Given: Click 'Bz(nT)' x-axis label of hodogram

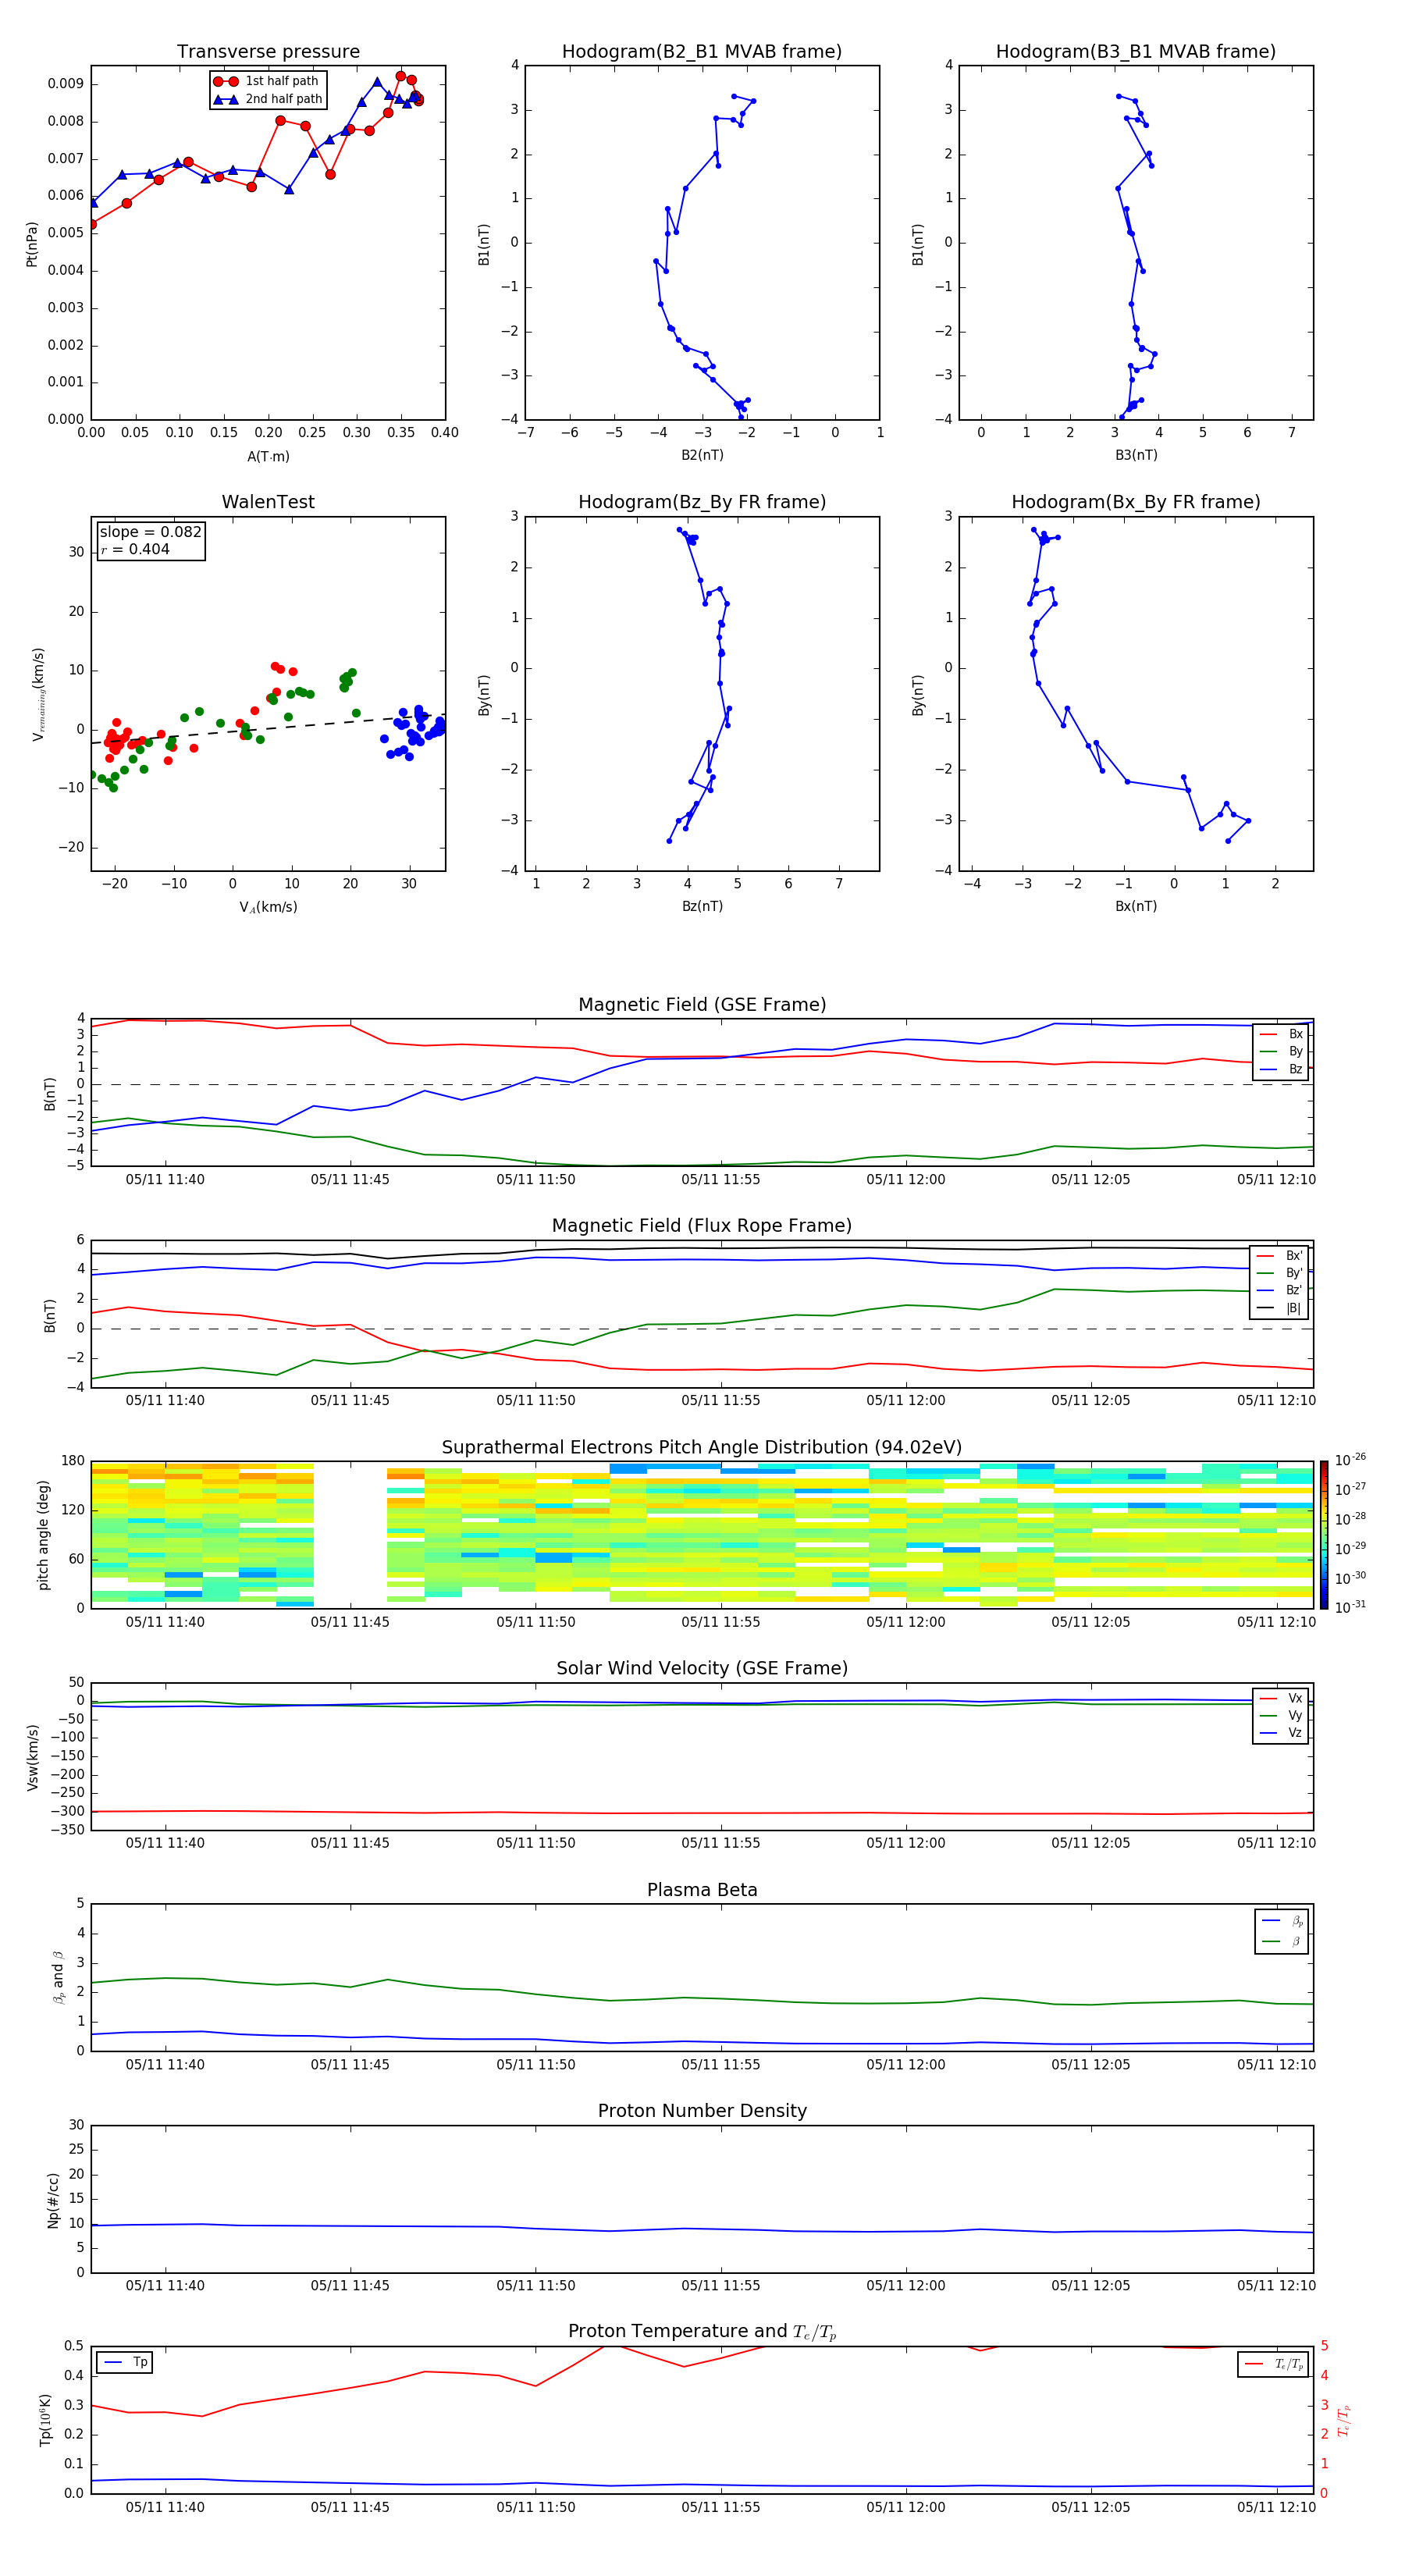Looking at the screenshot, I should point(702,906).
